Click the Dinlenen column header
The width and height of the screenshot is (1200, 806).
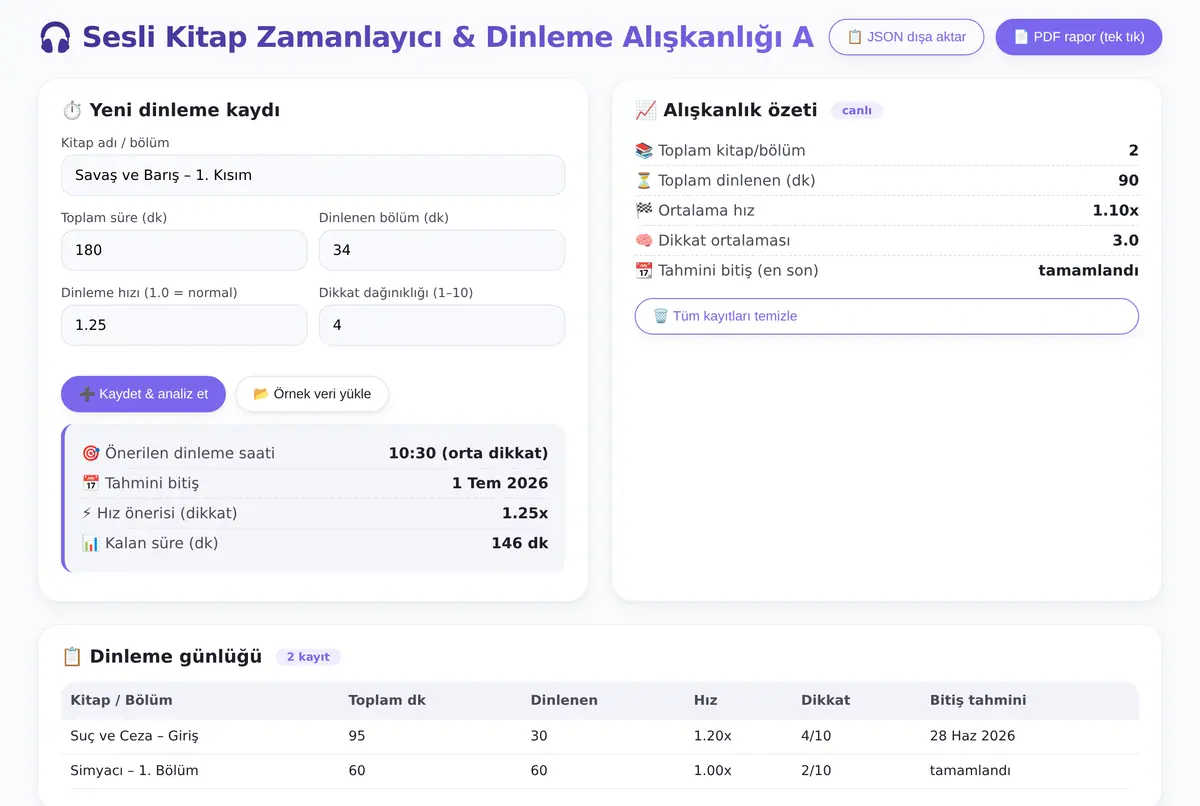(564, 700)
